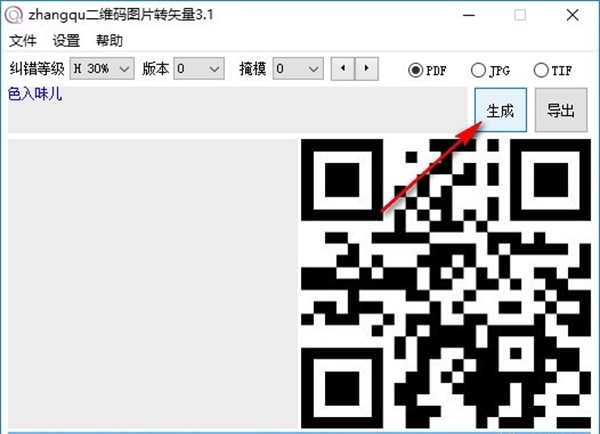Open the 设置 menu
The width and height of the screenshot is (600, 434).
pyautogui.click(x=66, y=41)
